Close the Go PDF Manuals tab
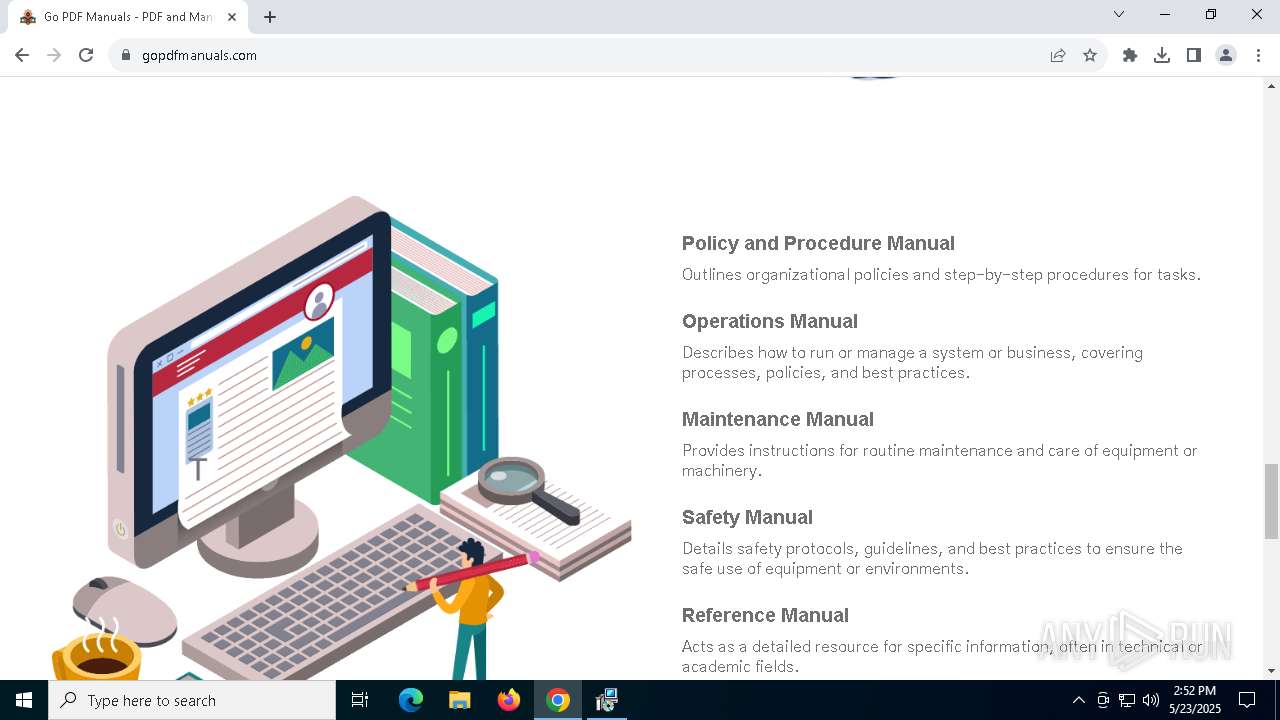 tap(232, 17)
